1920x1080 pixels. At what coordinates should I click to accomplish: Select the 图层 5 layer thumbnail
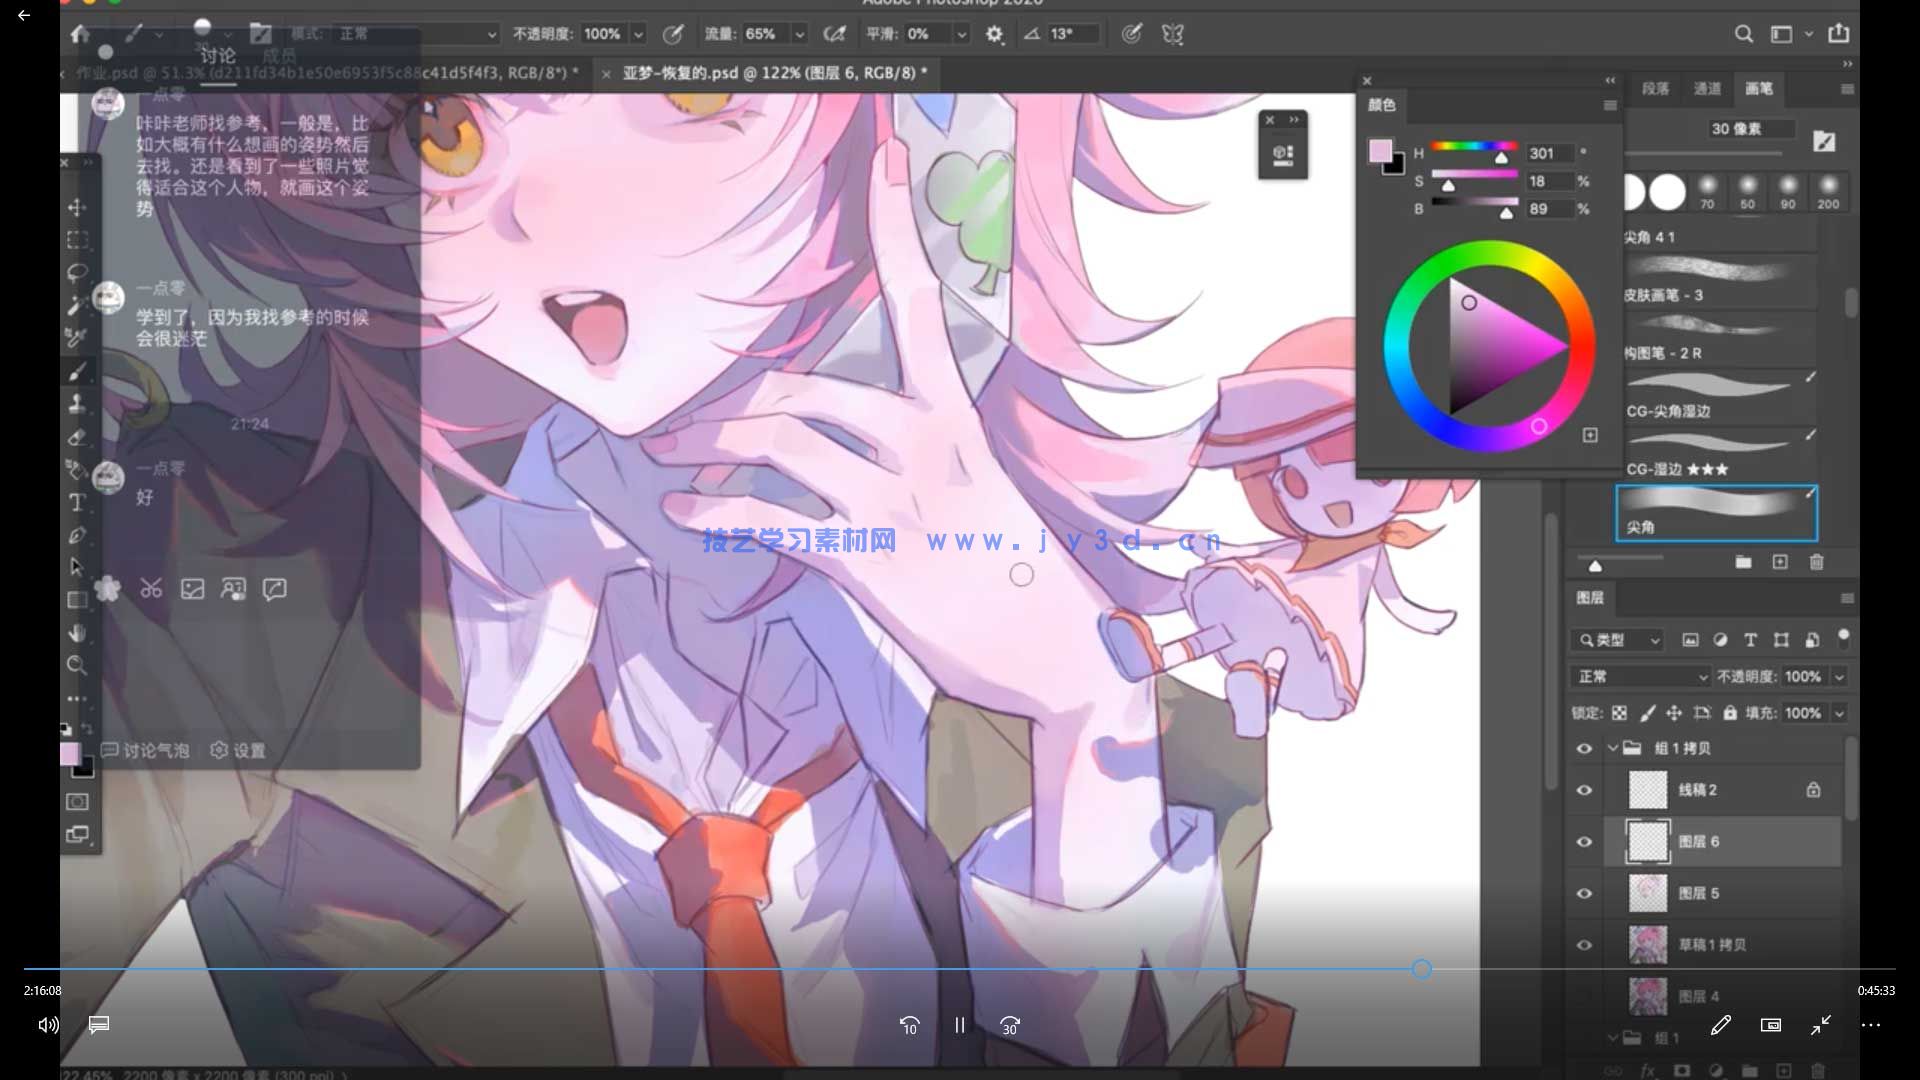point(1648,893)
